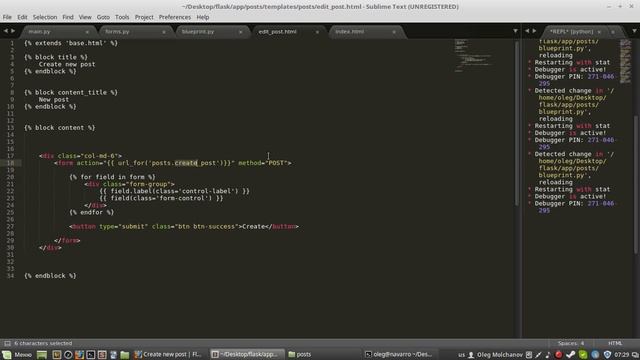This screenshot has height=360, width=640.
Task: Toggle the side bar icon in status bar
Action: click(7, 343)
